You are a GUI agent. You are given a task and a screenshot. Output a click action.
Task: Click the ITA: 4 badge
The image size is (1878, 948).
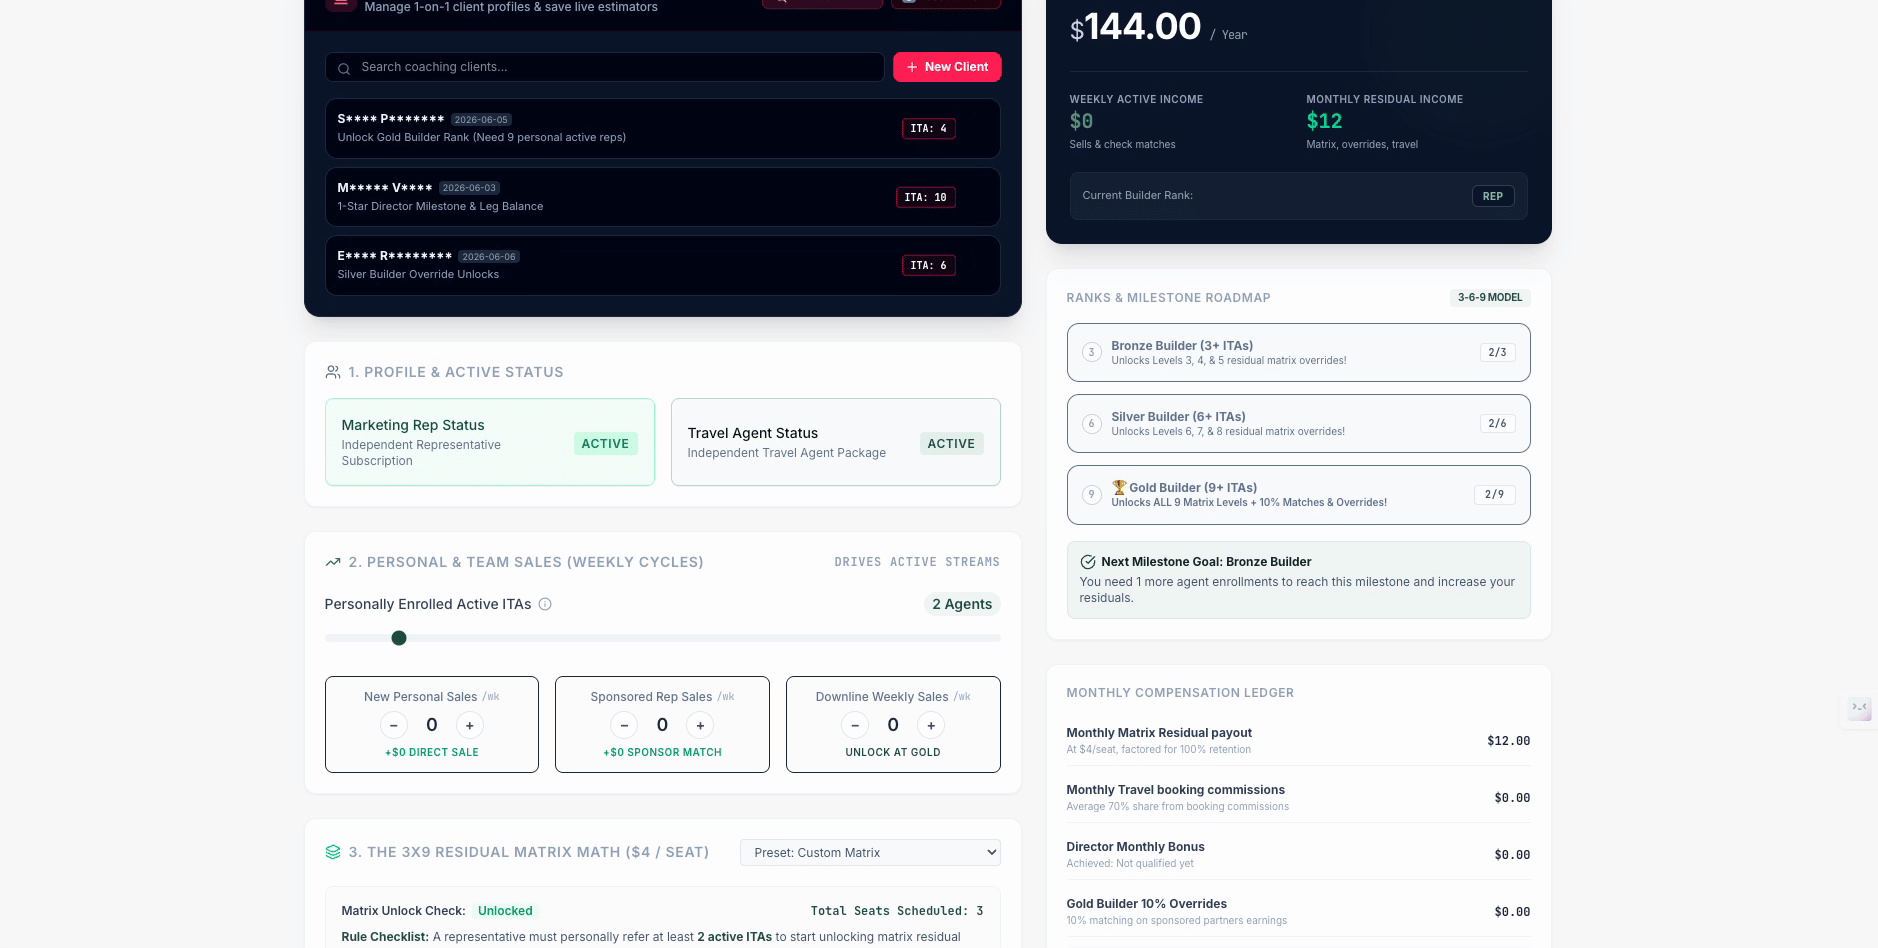928,128
